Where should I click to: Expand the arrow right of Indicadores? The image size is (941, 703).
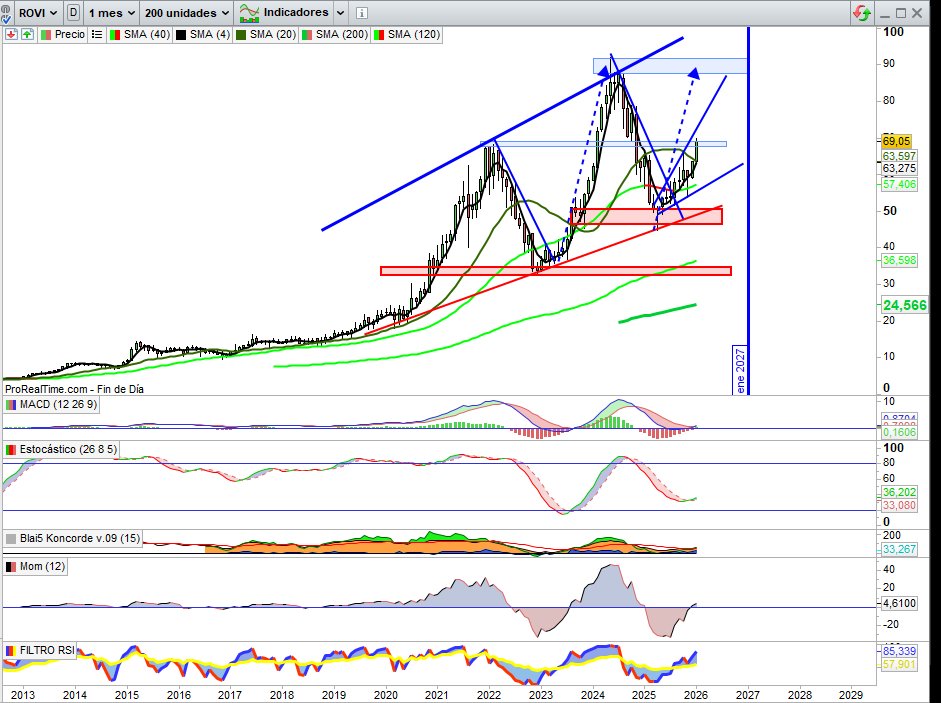(x=340, y=13)
